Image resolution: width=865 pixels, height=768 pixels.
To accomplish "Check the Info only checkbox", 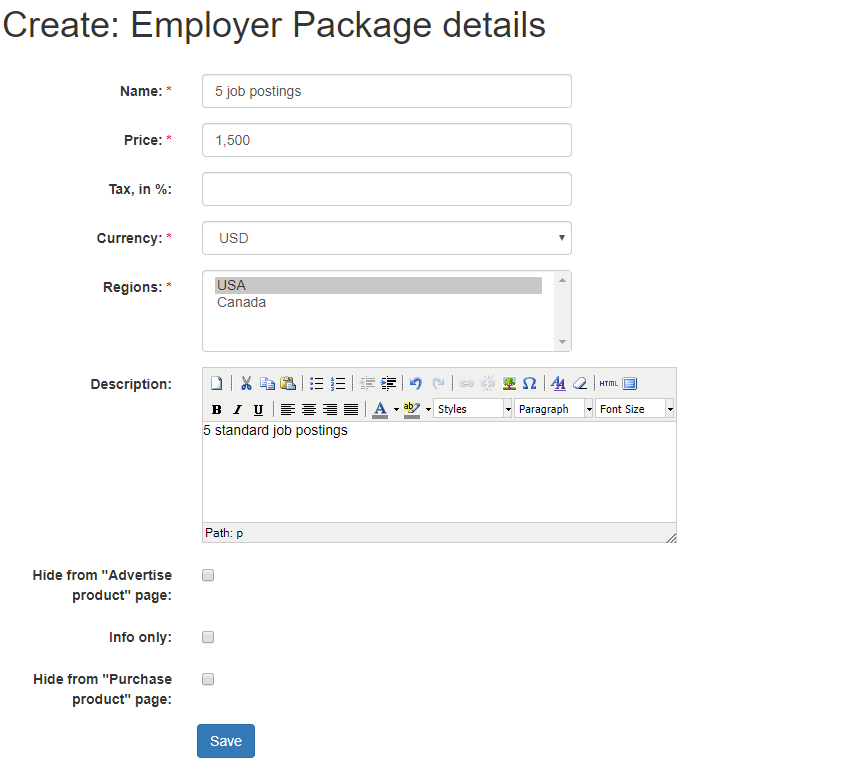I will click(208, 637).
